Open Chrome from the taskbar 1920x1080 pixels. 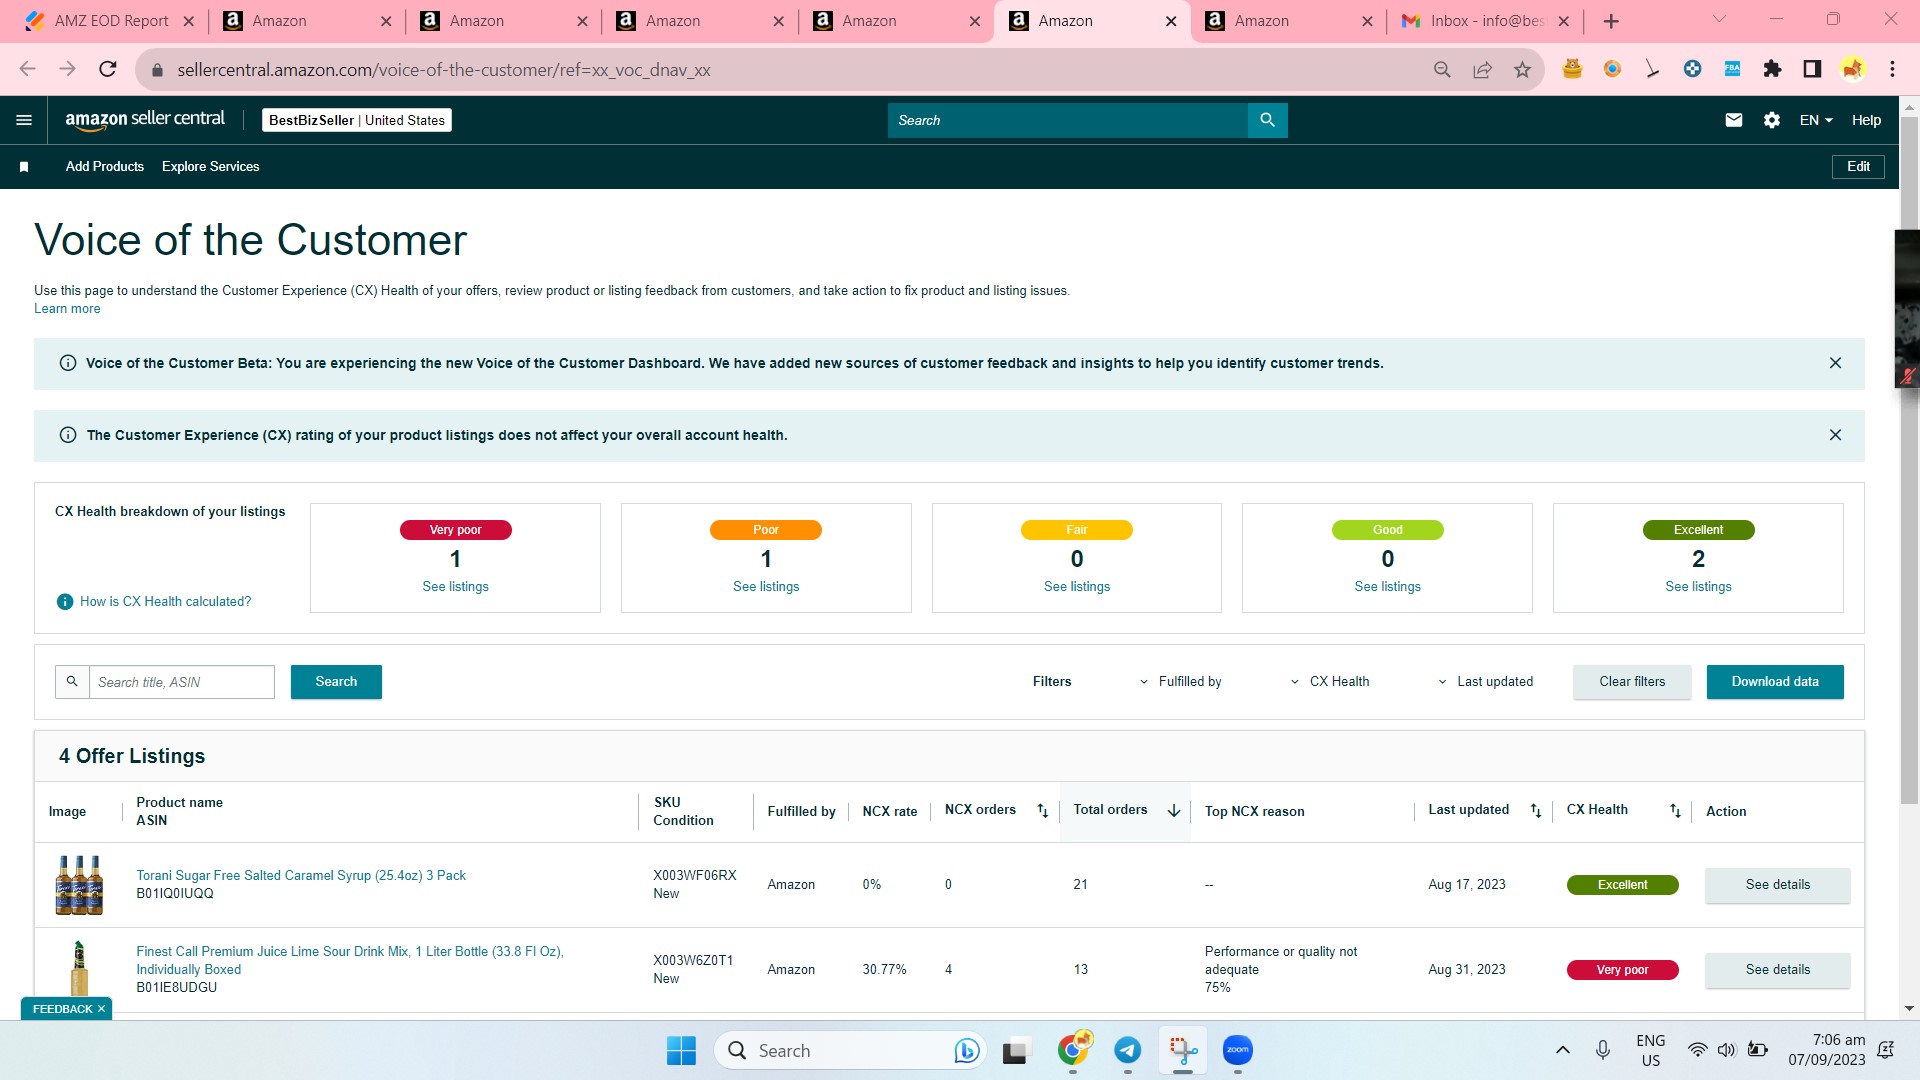1073,1050
